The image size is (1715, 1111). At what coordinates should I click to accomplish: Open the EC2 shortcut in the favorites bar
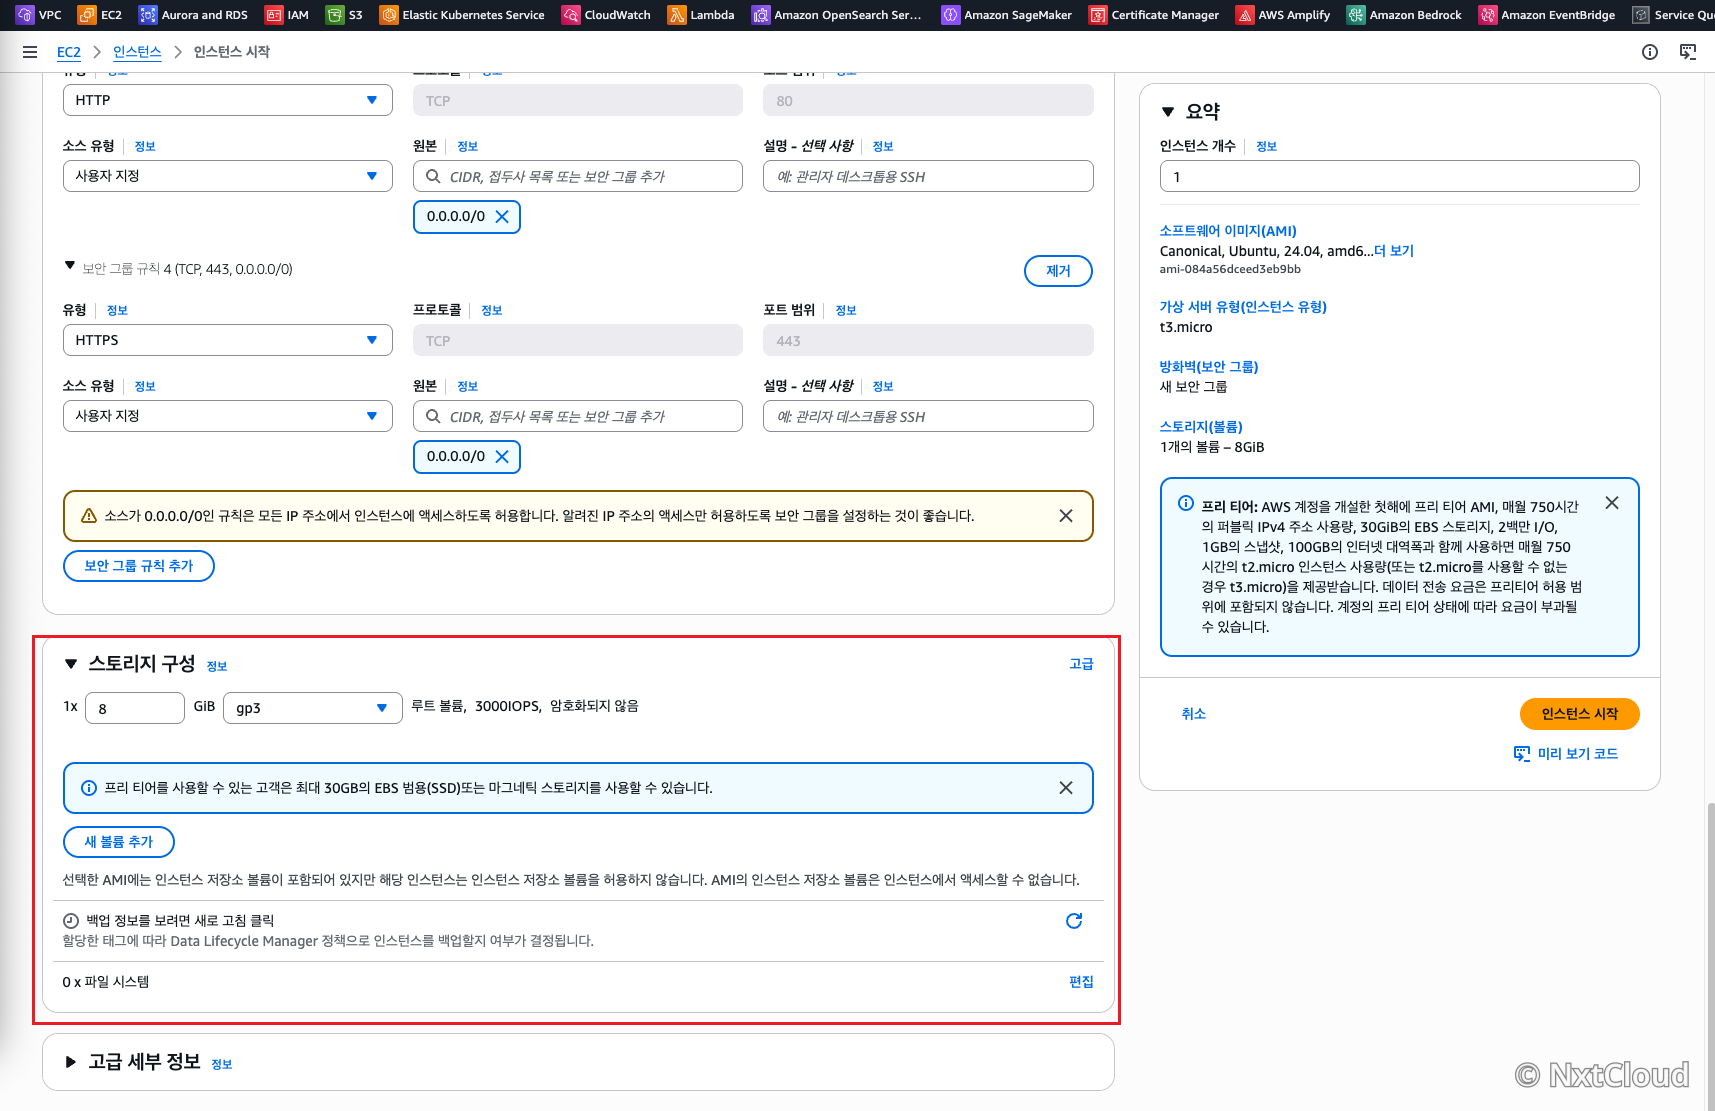[100, 15]
